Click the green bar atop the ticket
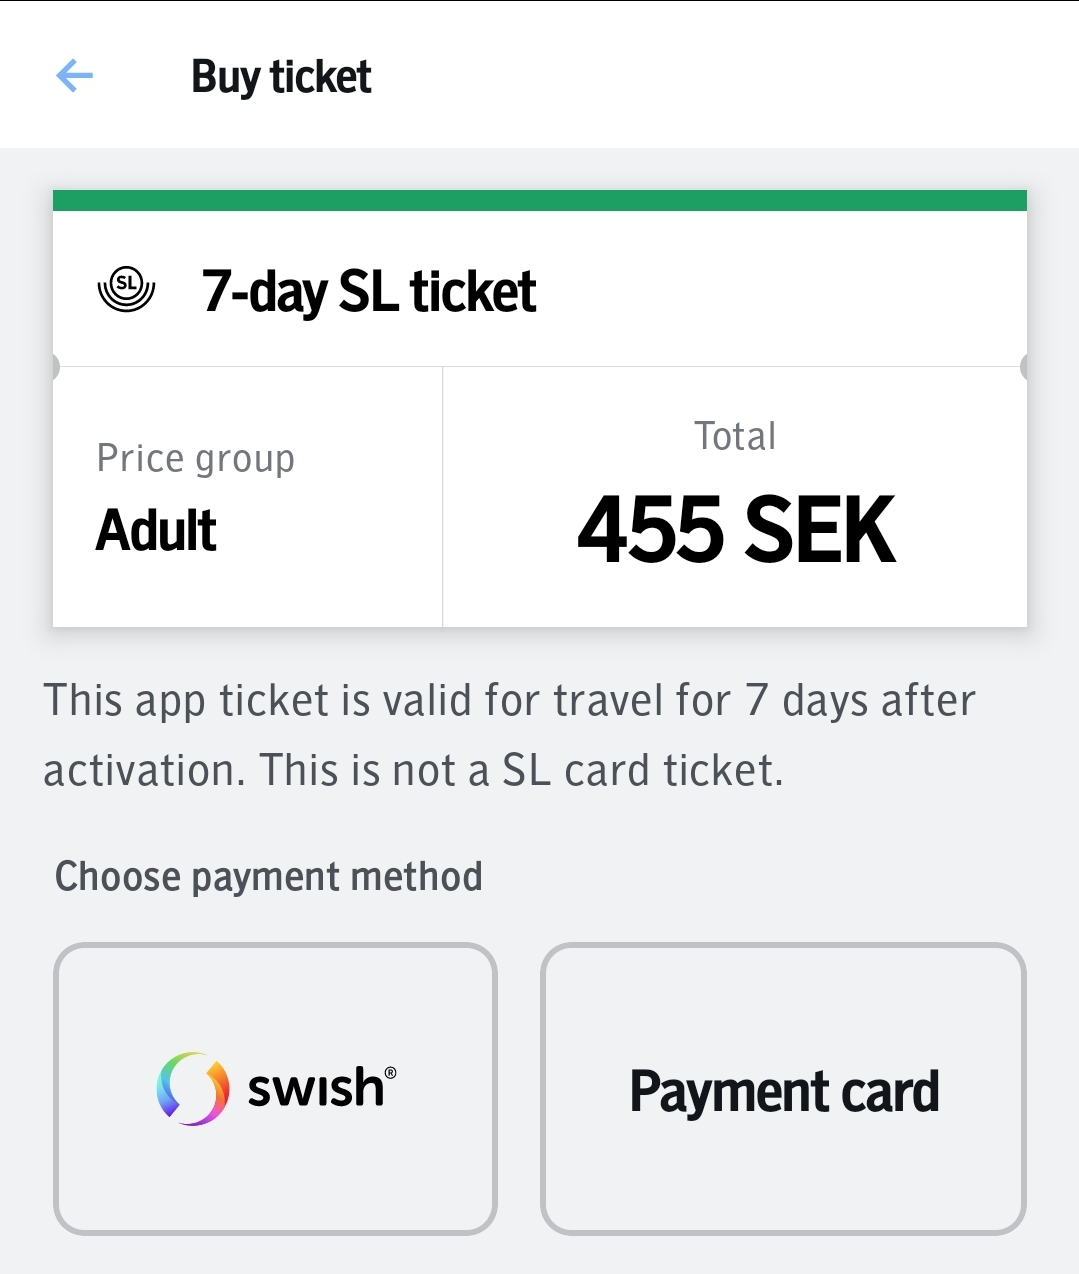 click(540, 200)
